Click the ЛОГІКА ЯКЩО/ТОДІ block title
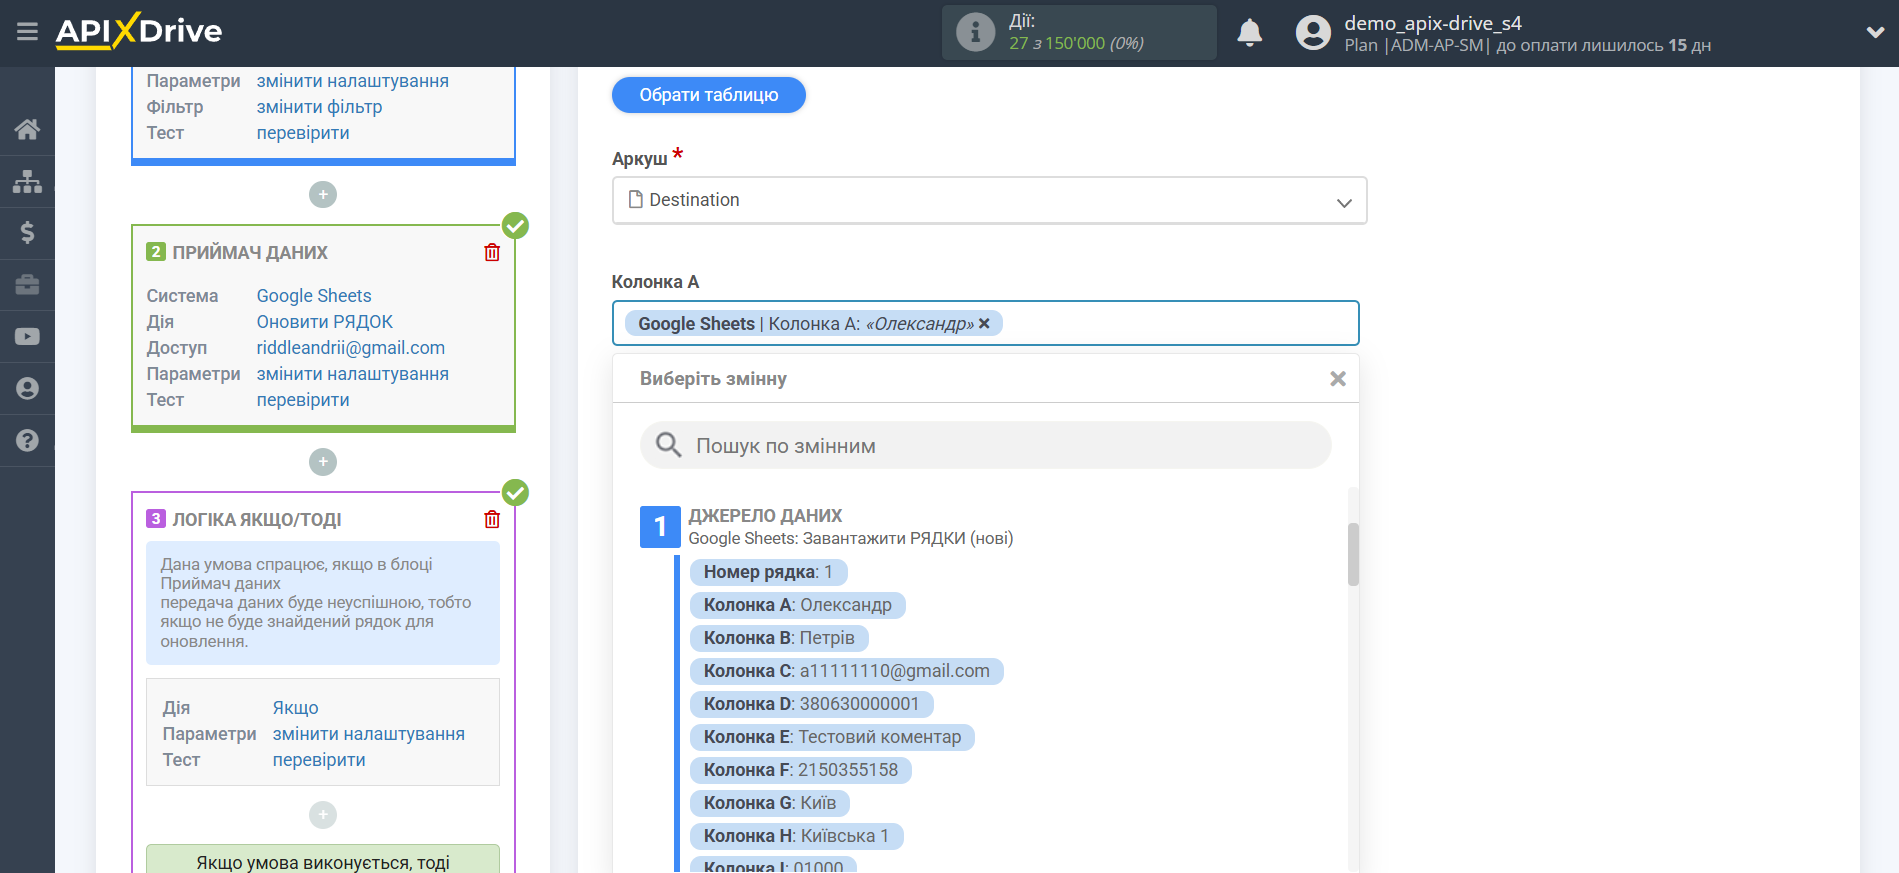The image size is (1899, 873). click(257, 520)
